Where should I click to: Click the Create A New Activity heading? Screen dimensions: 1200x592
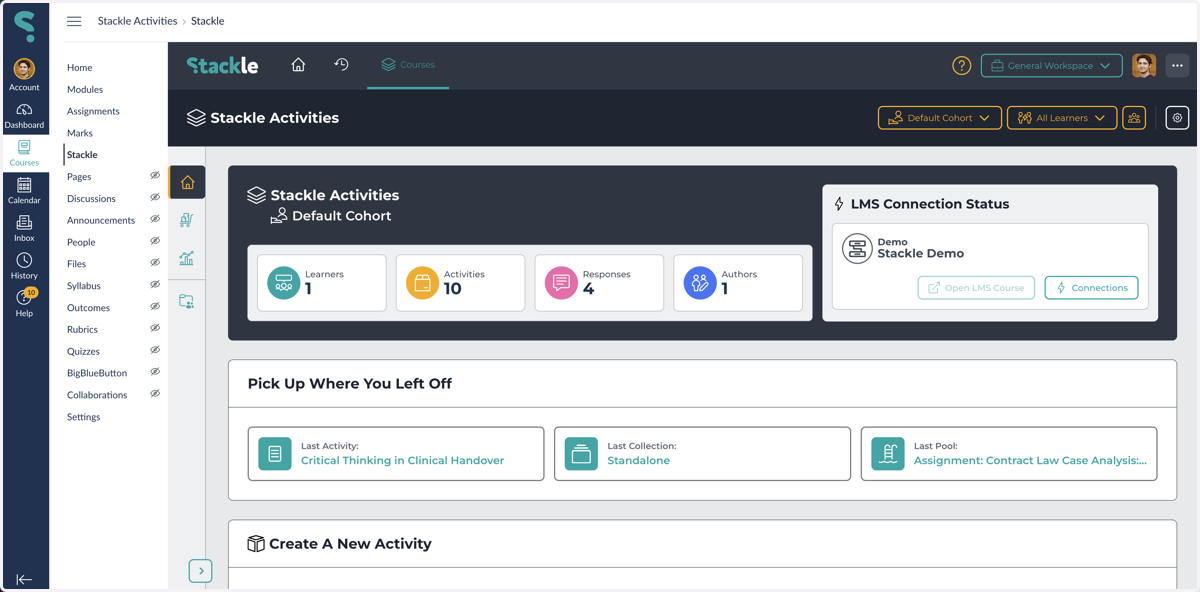pos(350,544)
